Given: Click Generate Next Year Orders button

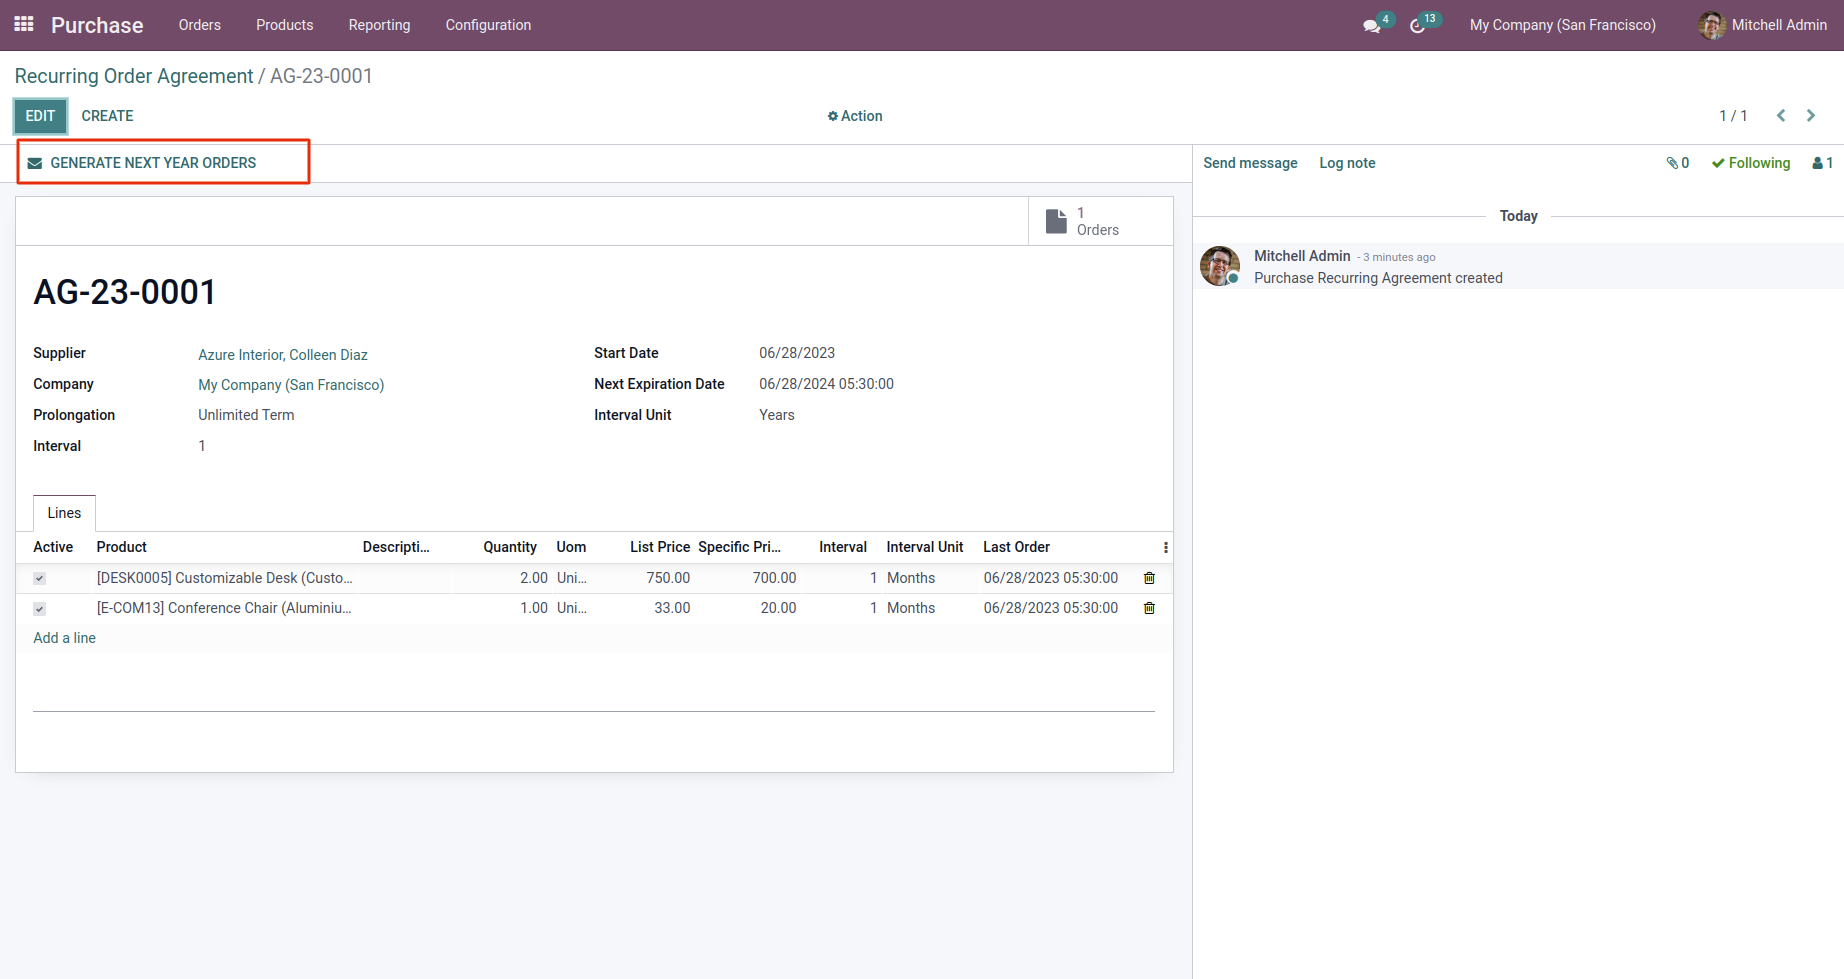Looking at the screenshot, I should pos(153,163).
